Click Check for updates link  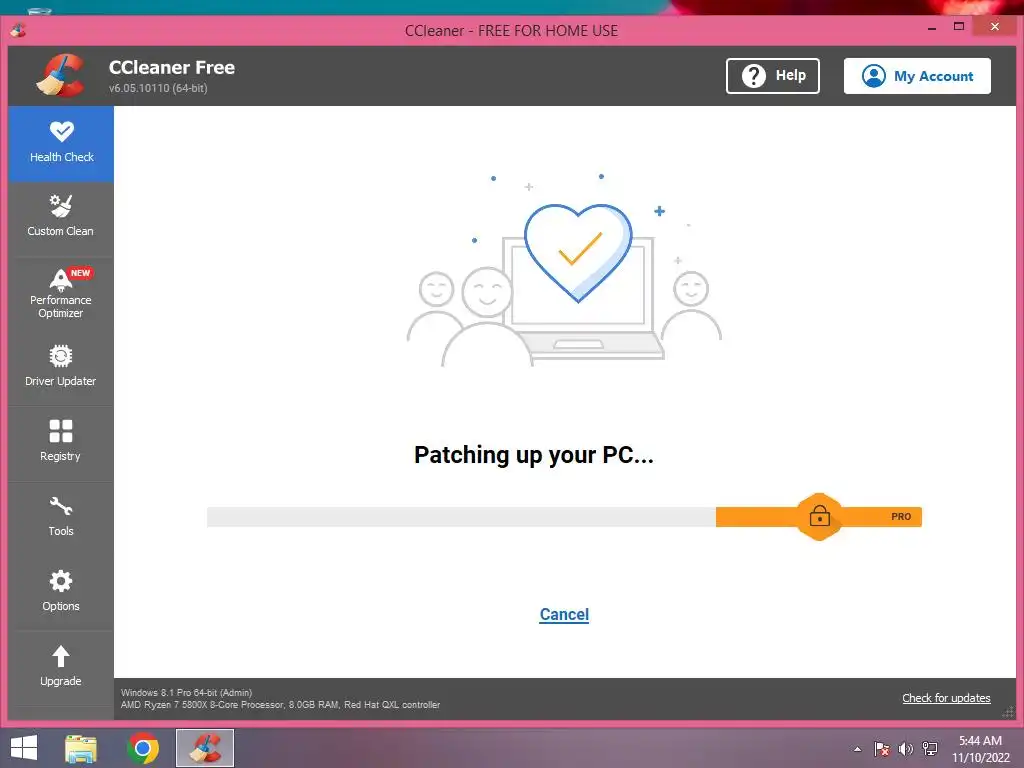pos(946,698)
